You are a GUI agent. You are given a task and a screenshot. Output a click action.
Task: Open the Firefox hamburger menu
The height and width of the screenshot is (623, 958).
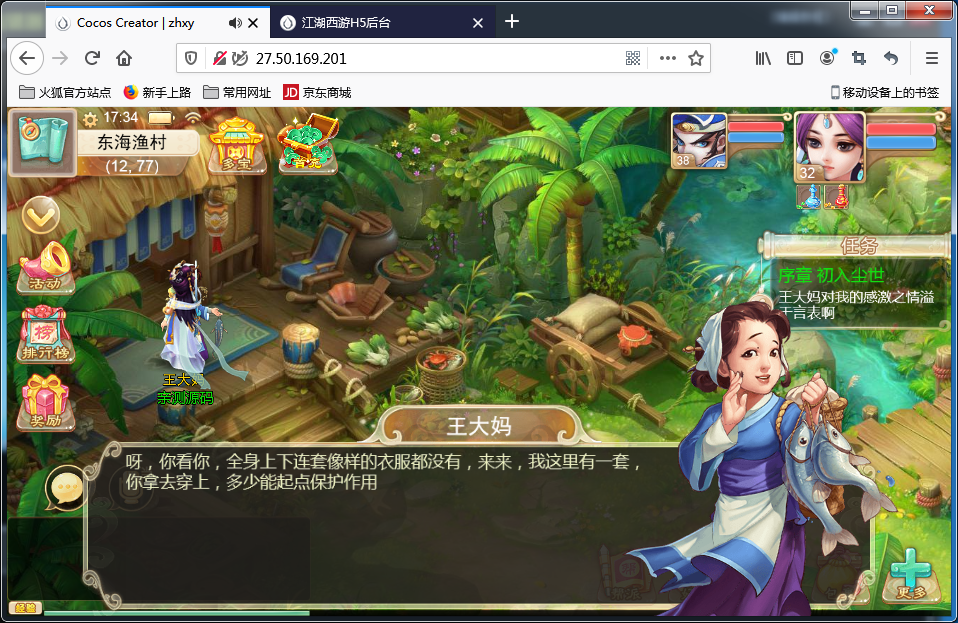click(932, 58)
